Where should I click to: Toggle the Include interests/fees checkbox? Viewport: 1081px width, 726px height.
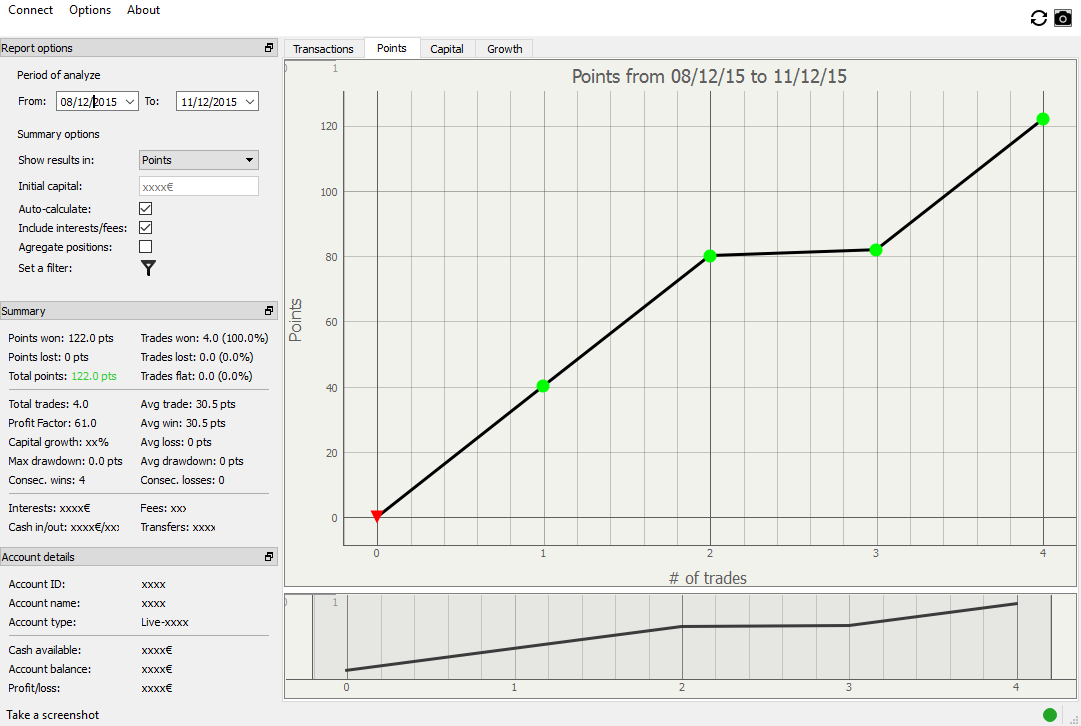point(145,228)
